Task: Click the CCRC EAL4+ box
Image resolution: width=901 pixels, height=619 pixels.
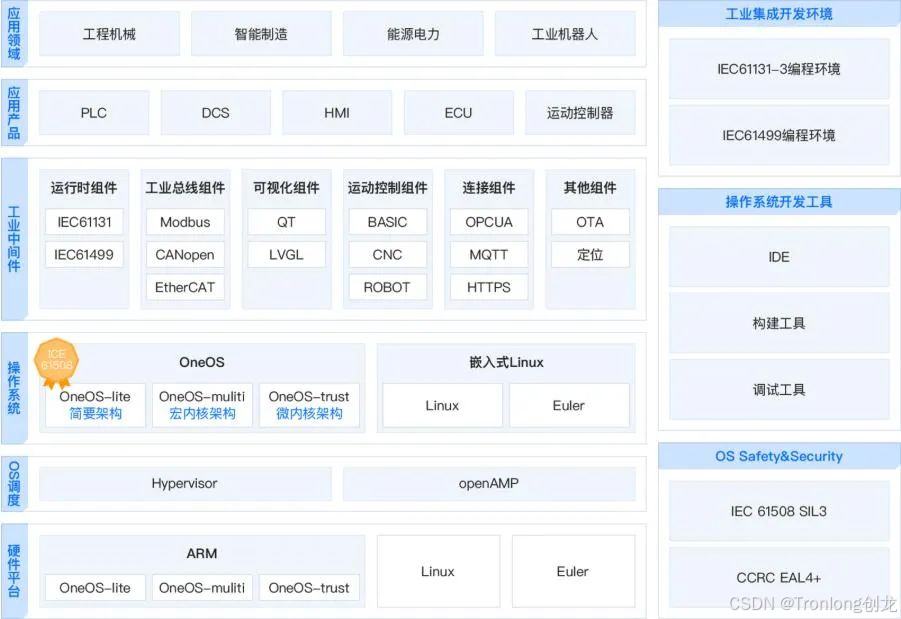Action: tap(779, 578)
